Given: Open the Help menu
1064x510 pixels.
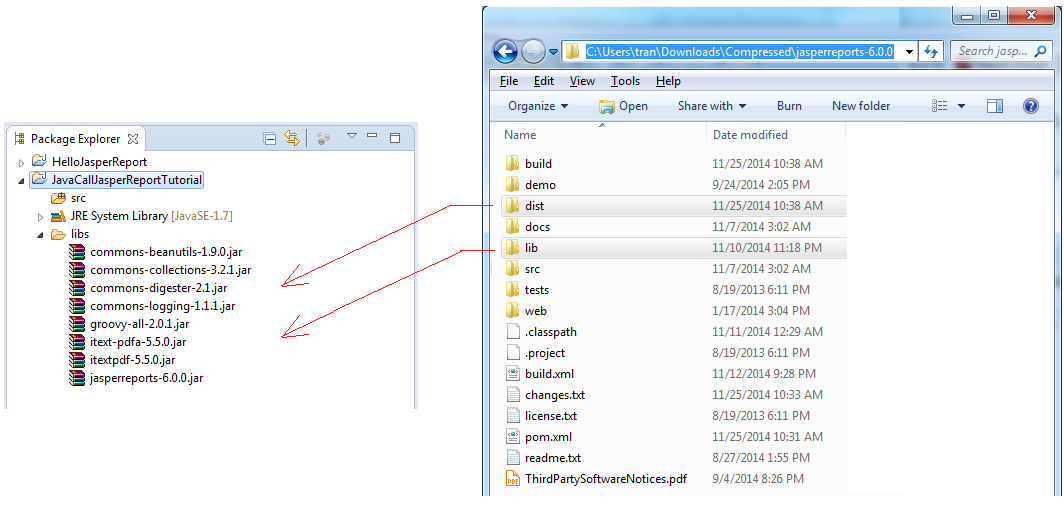Looking at the screenshot, I should [x=668, y=81].
